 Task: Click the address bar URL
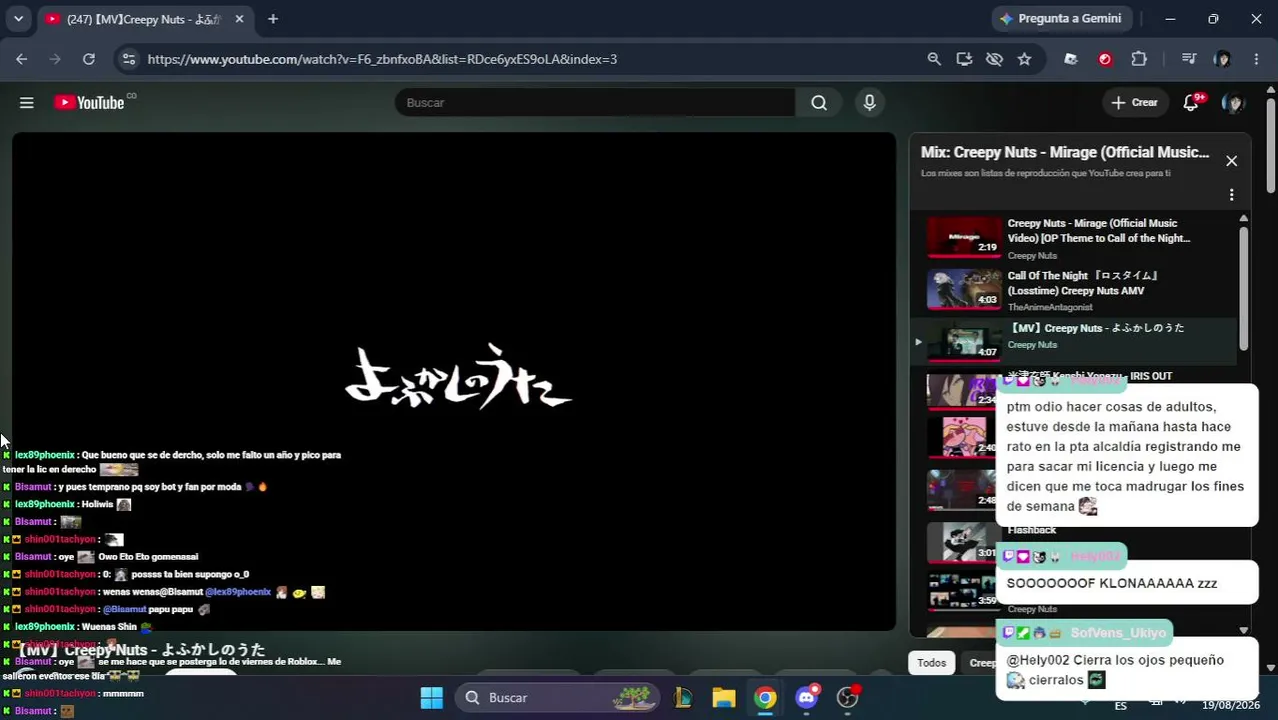coord(382,59)
